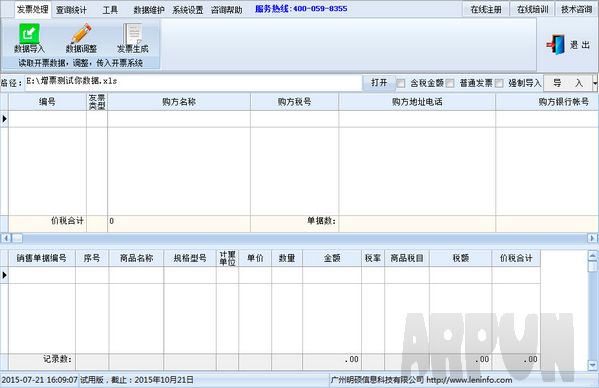Expand the dropdown arrow beside 导入

click(x=595, y=82)
